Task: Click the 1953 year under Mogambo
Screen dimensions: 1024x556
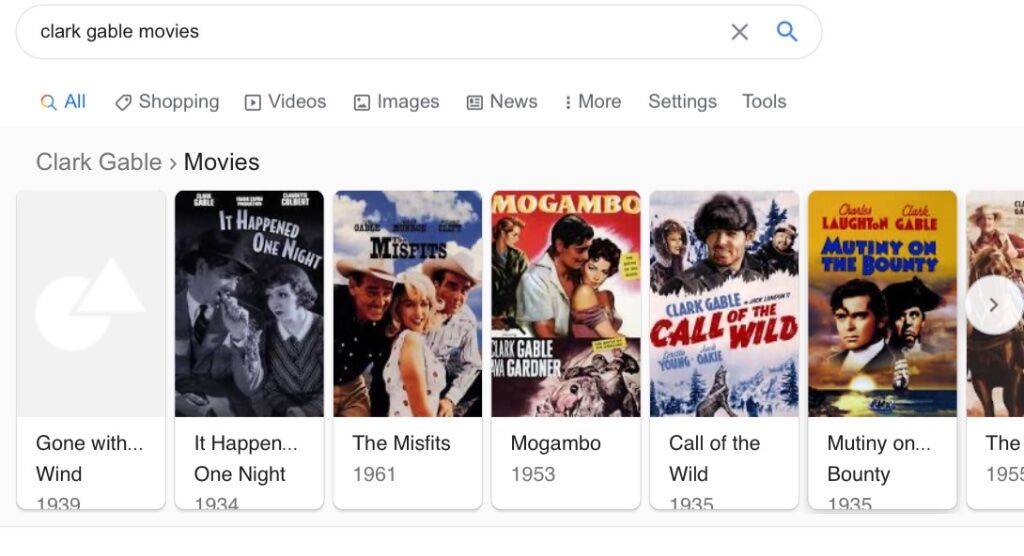Action: click(533, 474)
